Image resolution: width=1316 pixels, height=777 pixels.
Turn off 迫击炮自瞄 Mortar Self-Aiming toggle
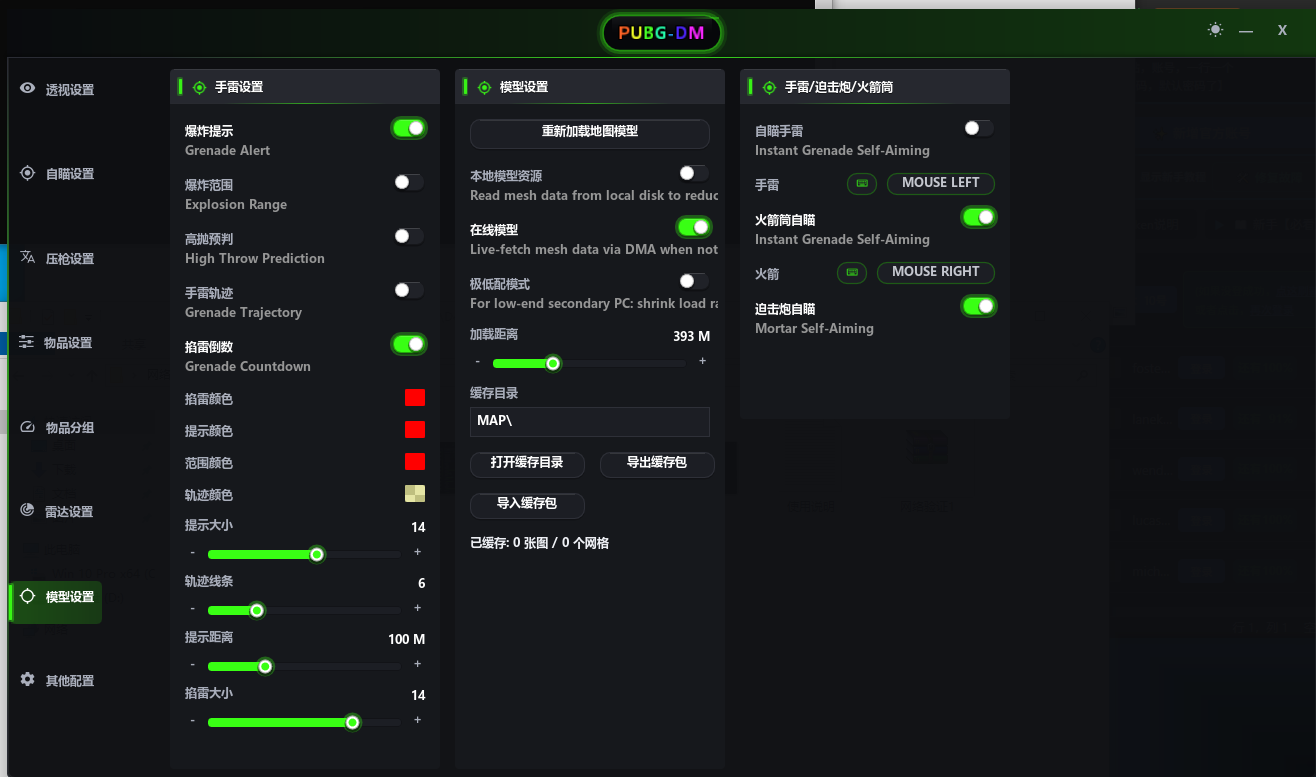[979, 306]
